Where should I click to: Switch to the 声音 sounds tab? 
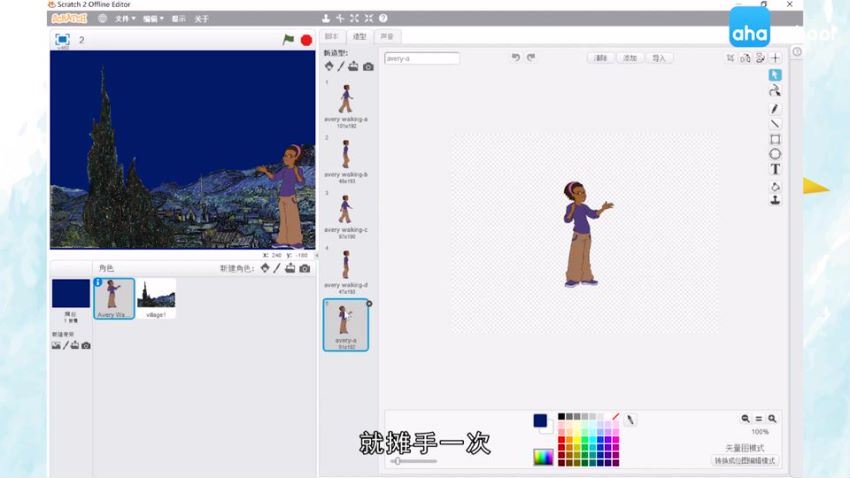pos(387,36)
